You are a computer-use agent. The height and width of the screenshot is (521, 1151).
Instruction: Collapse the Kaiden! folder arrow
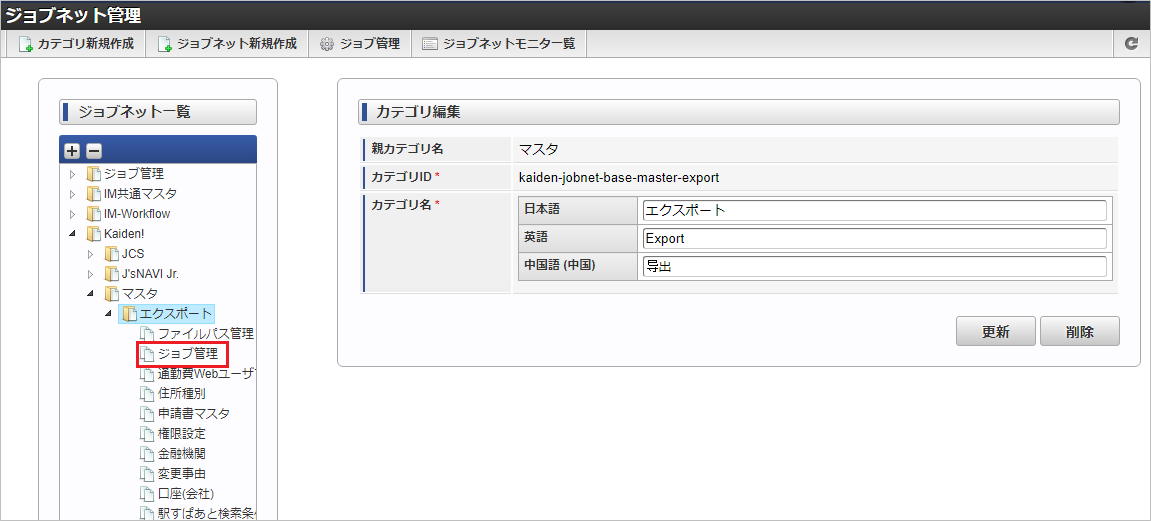pos(72,234)
